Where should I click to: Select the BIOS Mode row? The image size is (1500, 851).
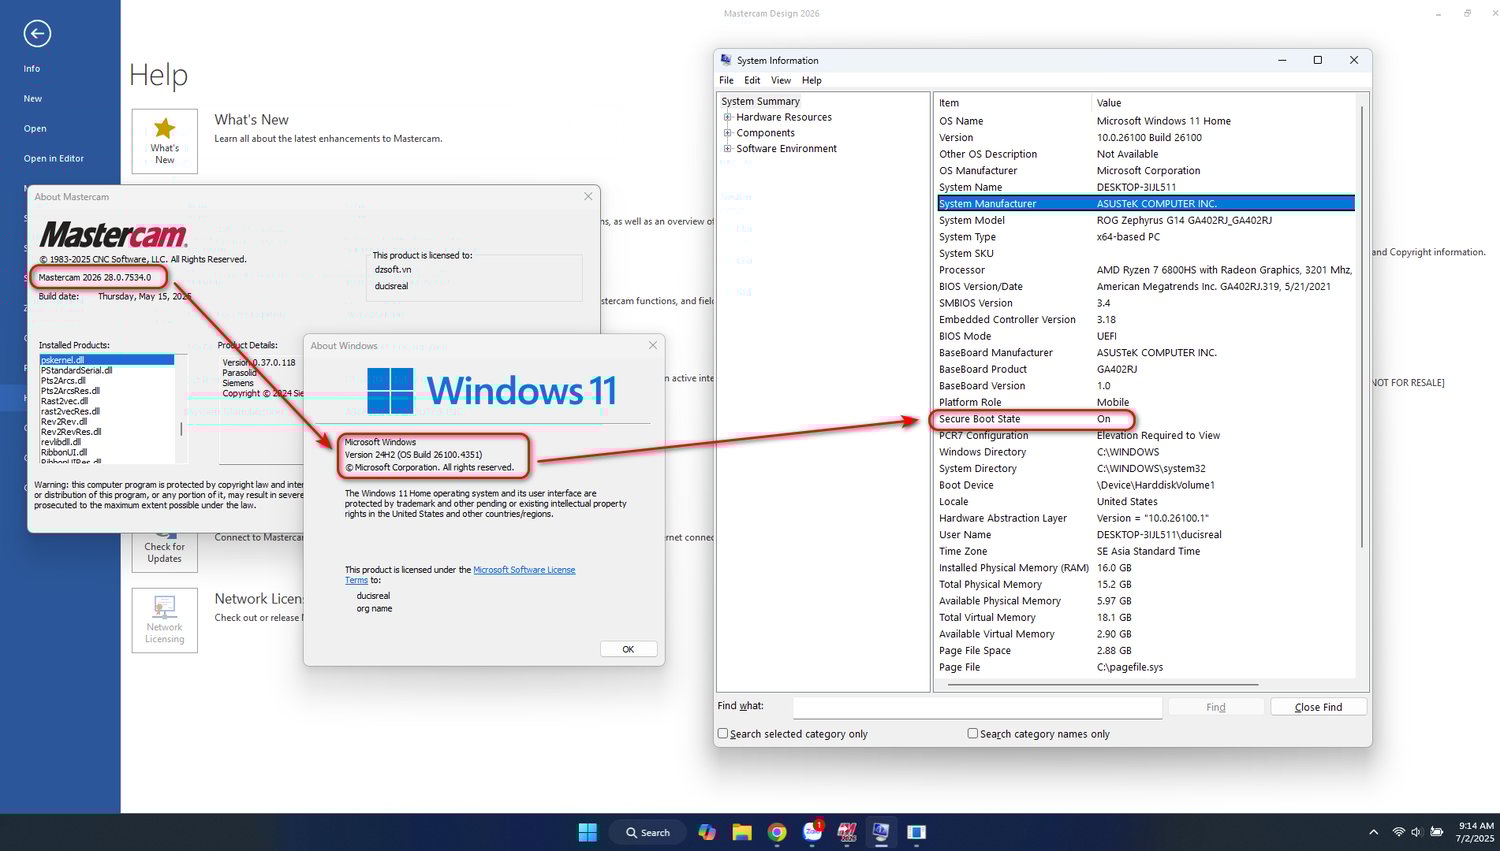tap(1146, 336)
